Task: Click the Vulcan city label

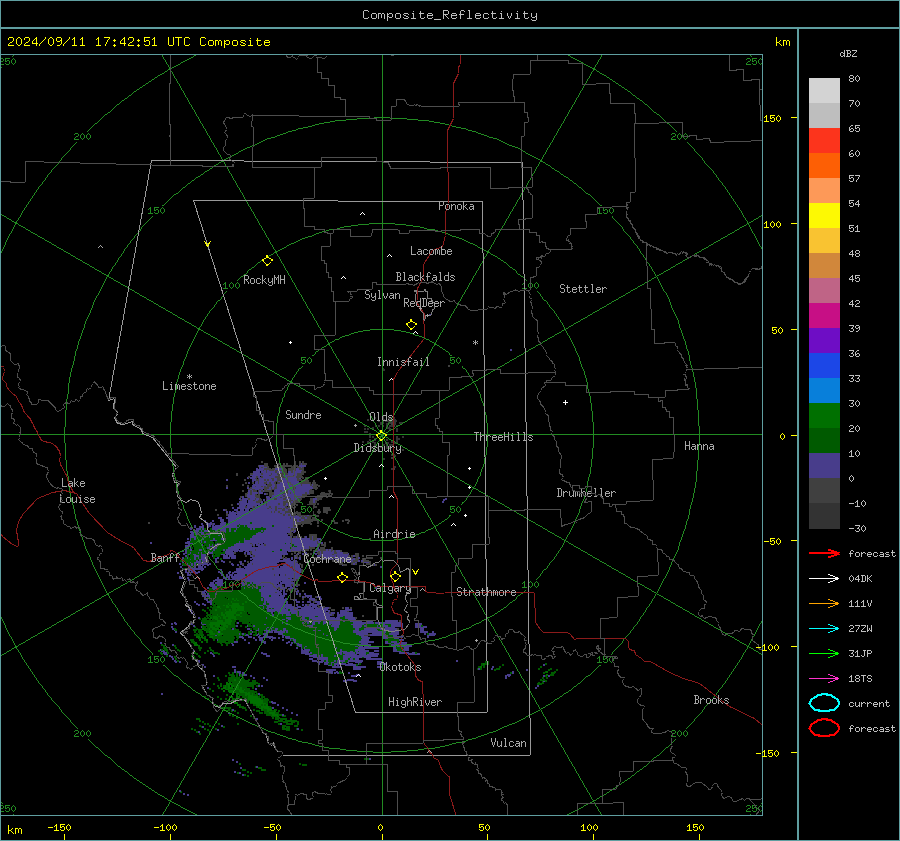Action: 509,743
